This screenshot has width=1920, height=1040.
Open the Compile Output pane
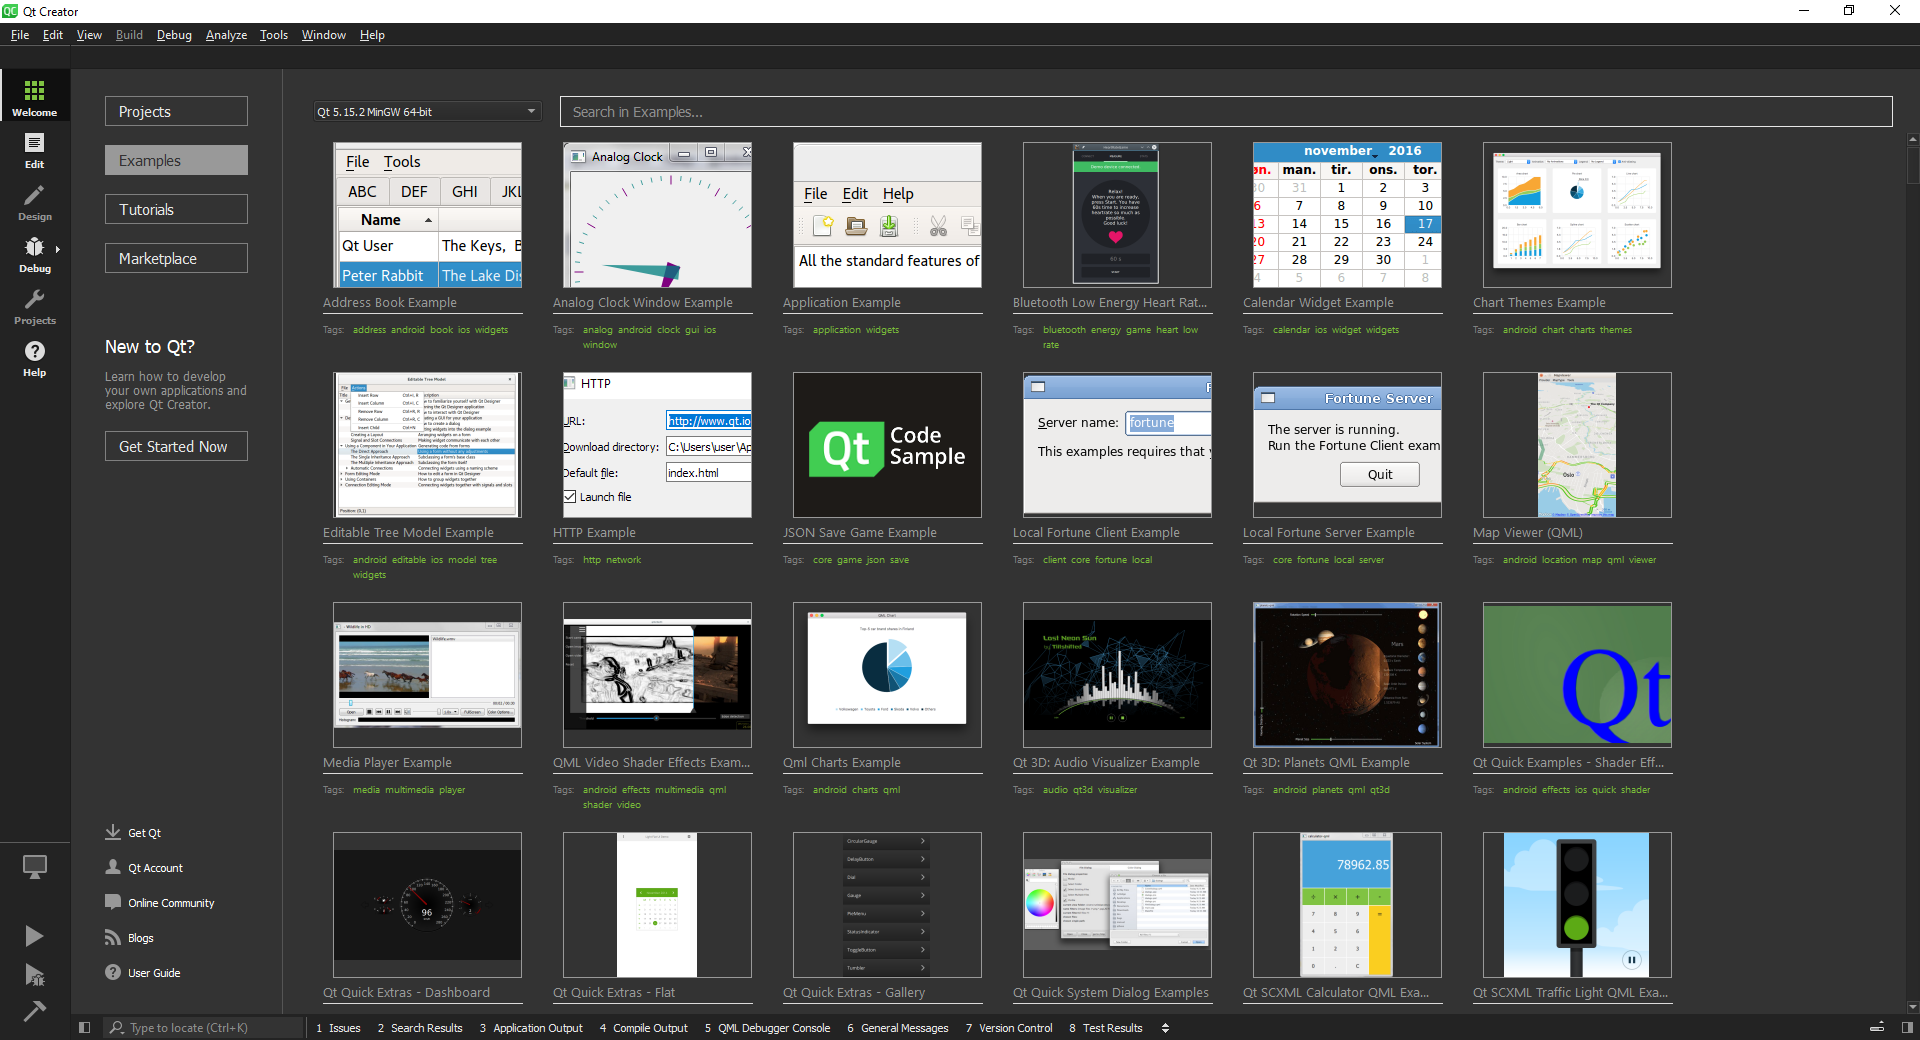pyautogui.click(x=644, y=1027)
